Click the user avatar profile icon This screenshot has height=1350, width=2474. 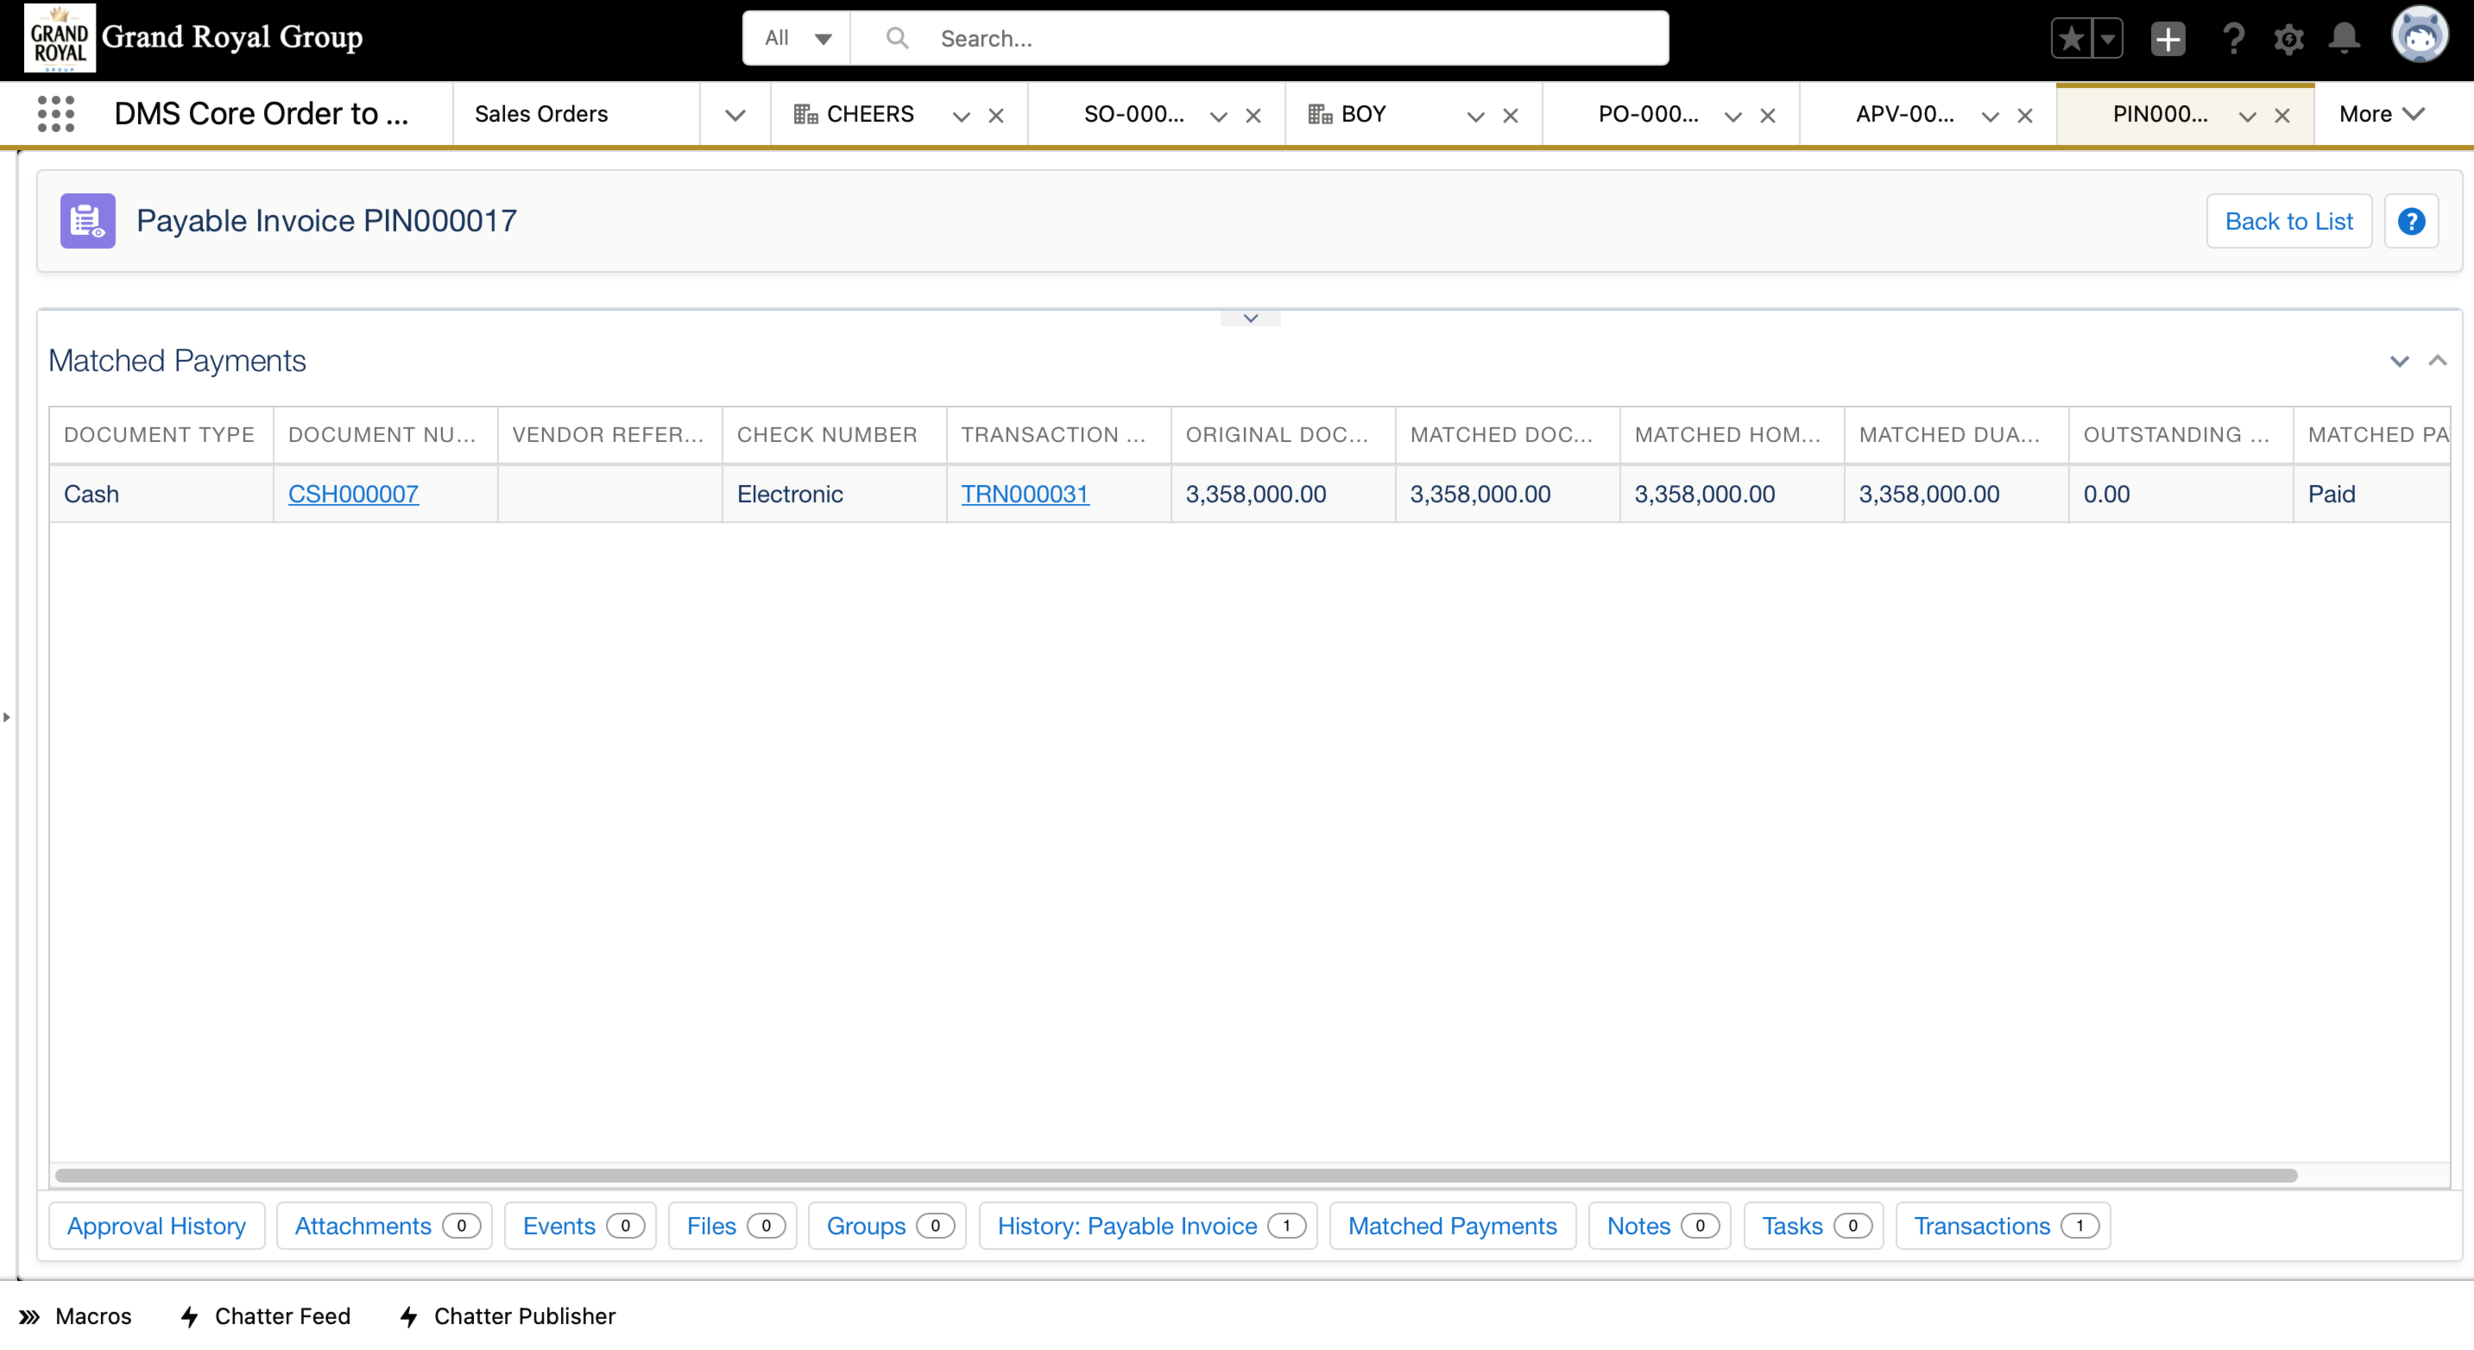[x=2419, y=37]
